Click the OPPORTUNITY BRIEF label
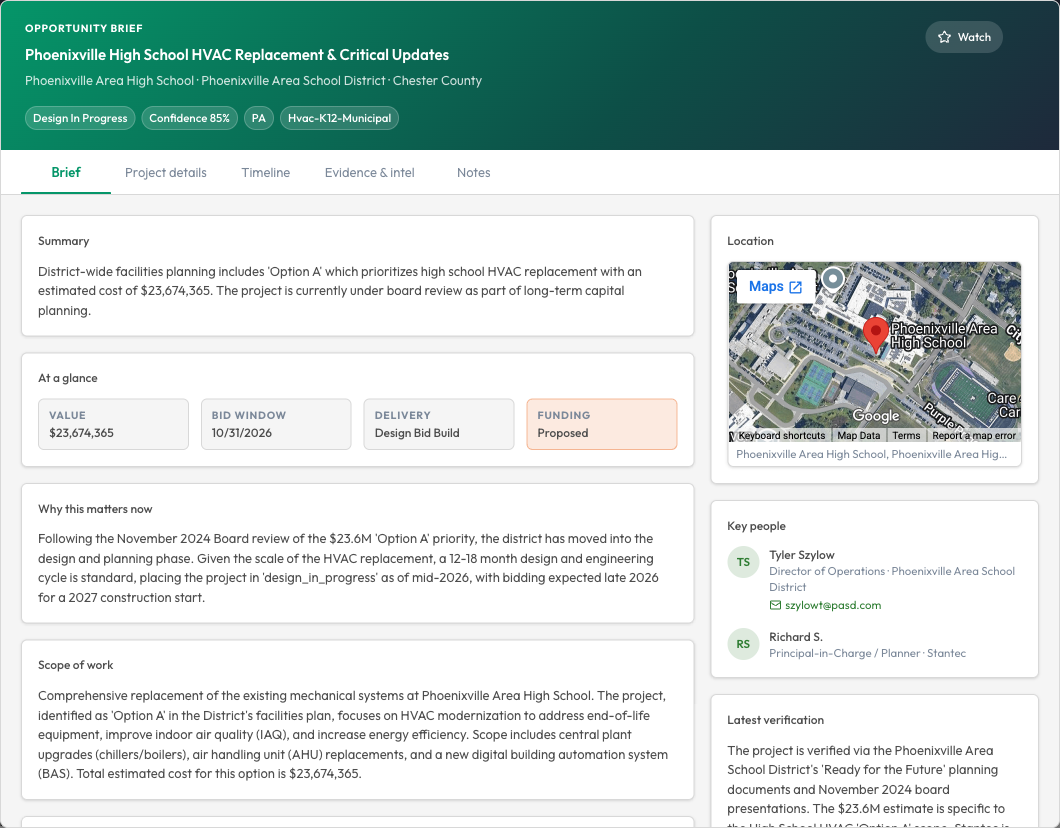The image size is (1060, 828). click(x=84, y=28)
